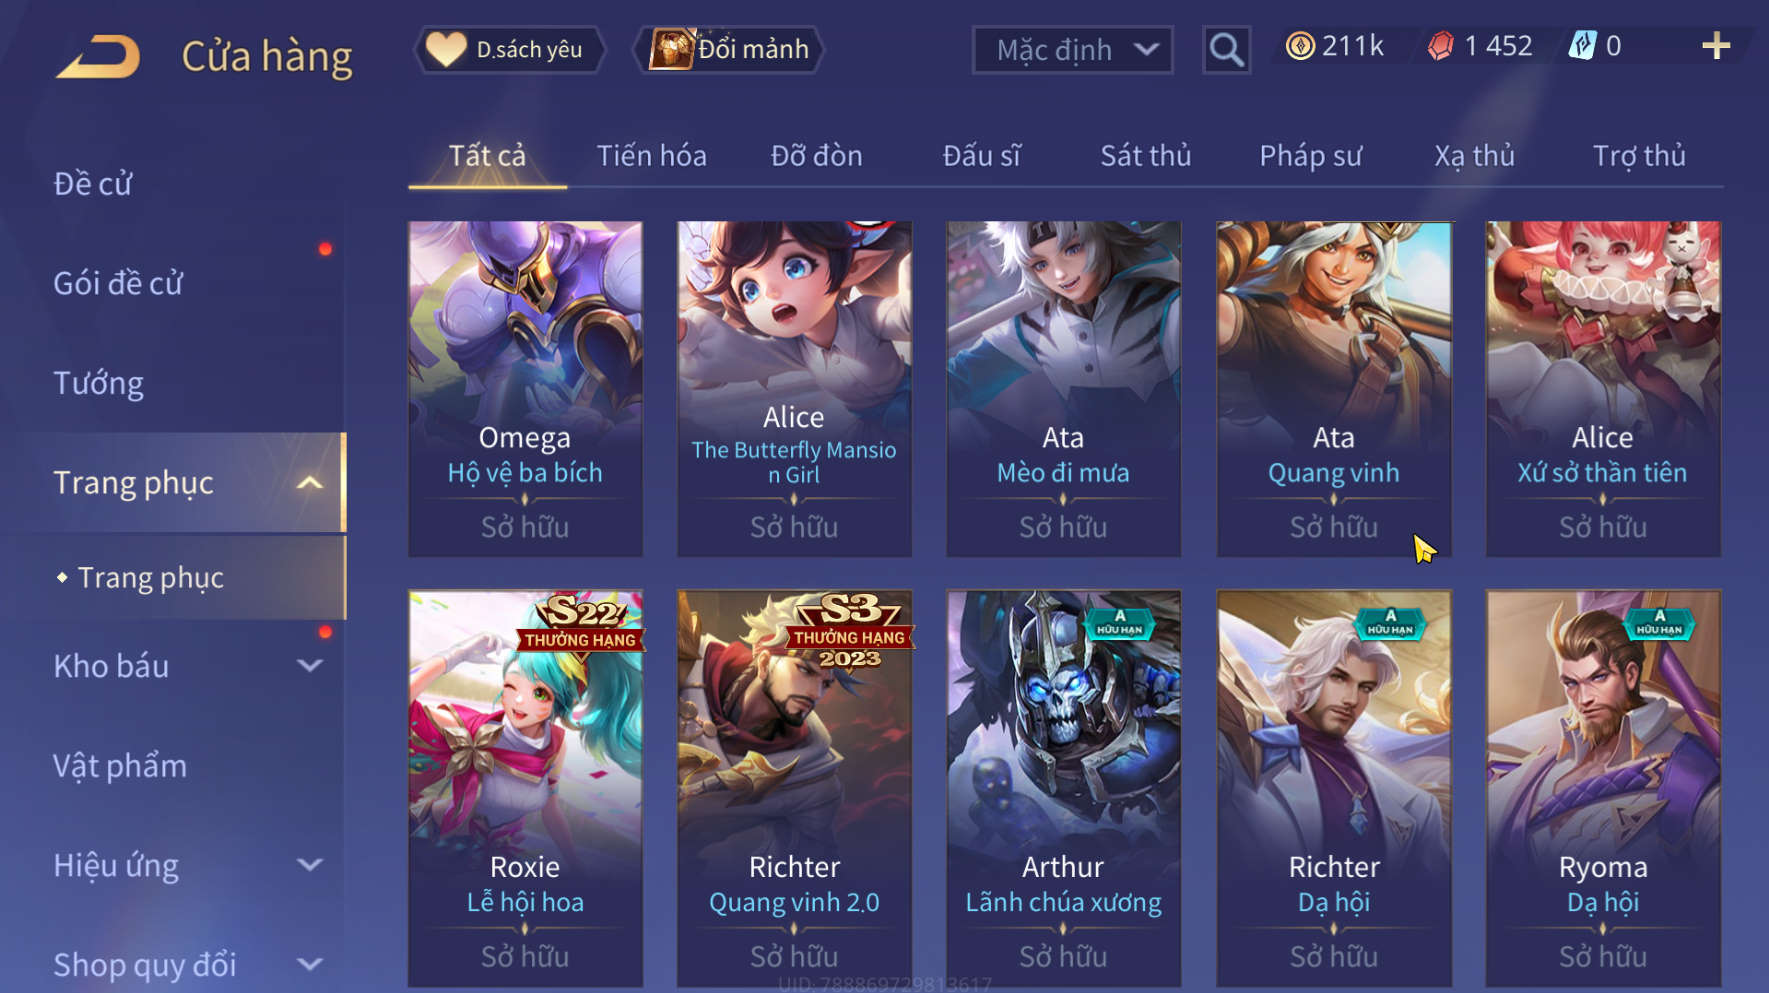The width and height of the screenshot is (1769, 993).
Task: Expand the Shop quy đổi section
Action: tap(310, 965)
